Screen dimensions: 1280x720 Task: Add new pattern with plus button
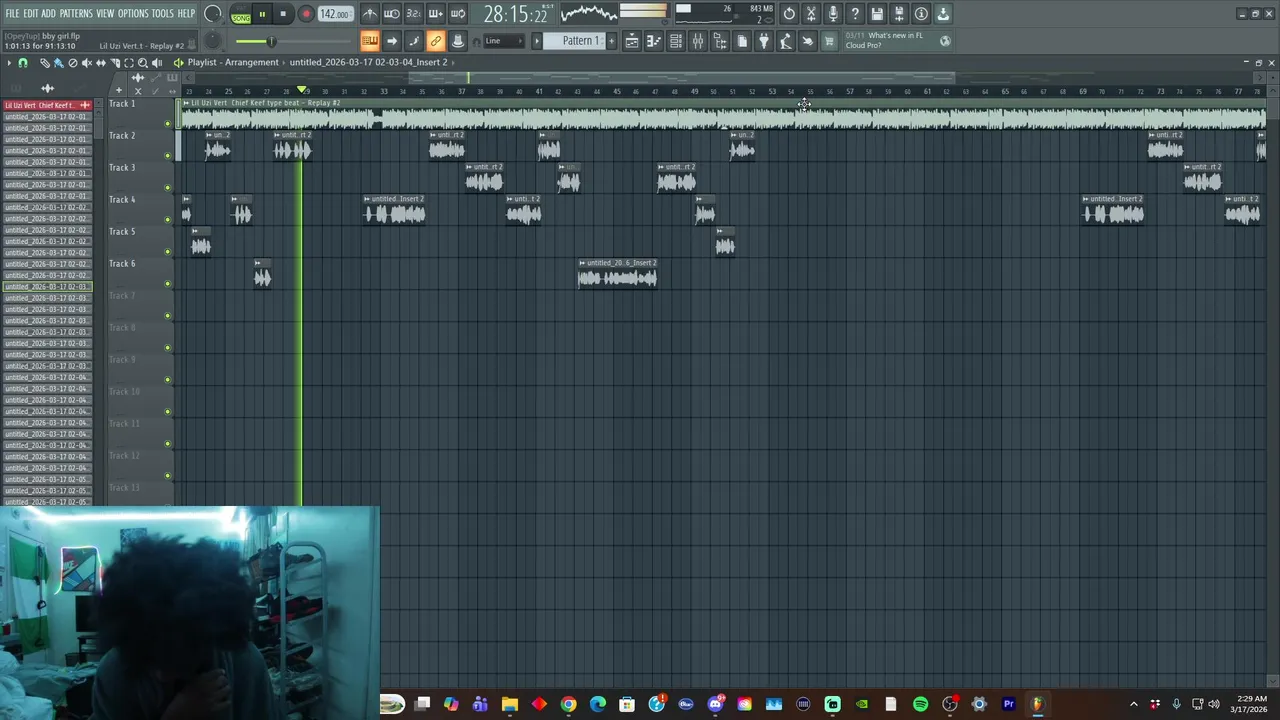click(612, 41)
